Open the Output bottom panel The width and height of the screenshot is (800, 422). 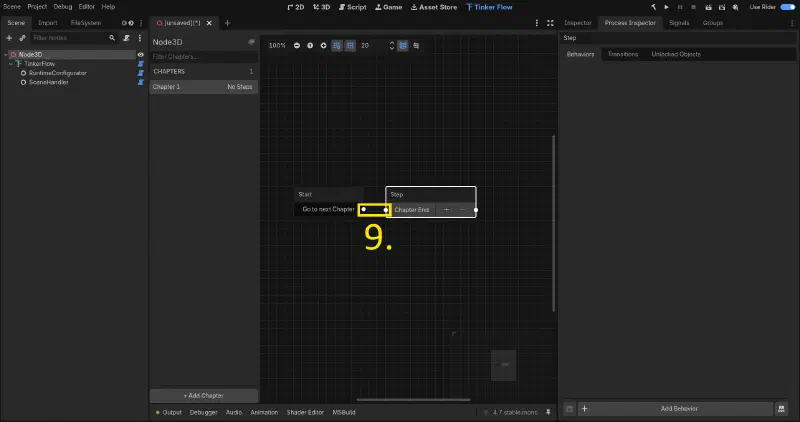[x=169, y=412]
